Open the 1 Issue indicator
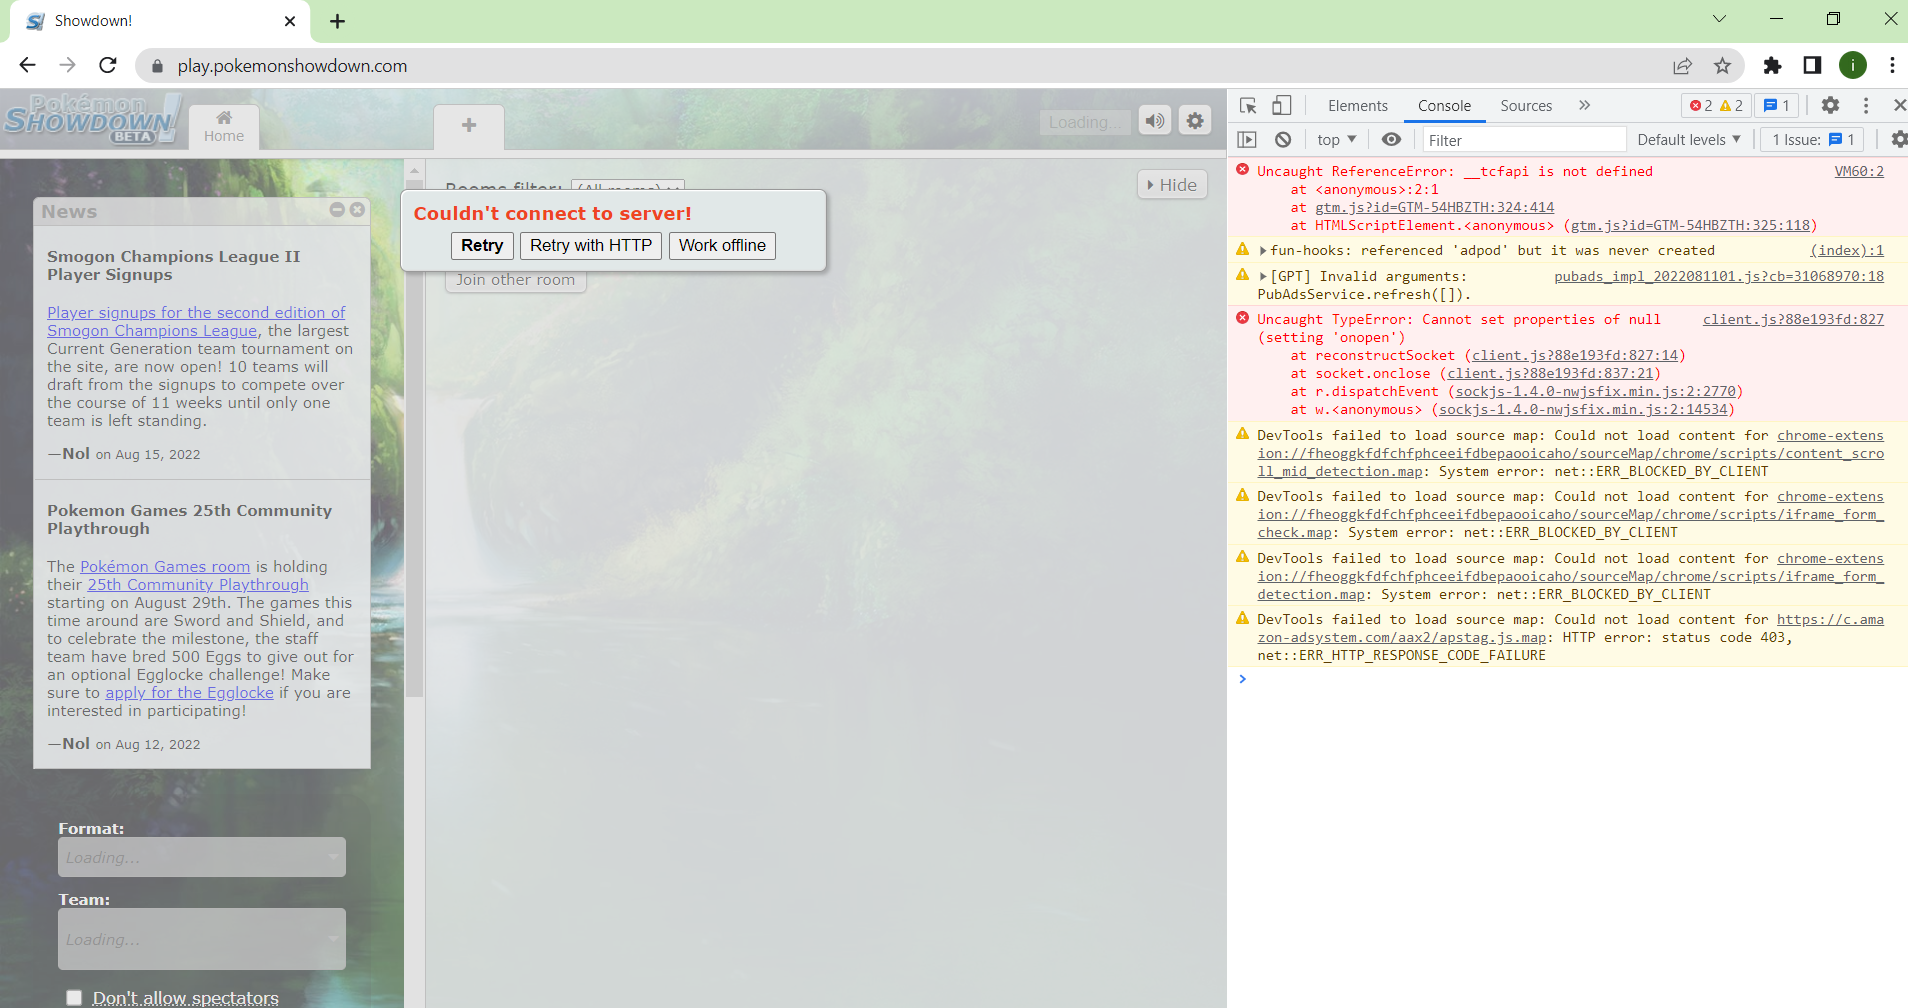 point(1812,140)
